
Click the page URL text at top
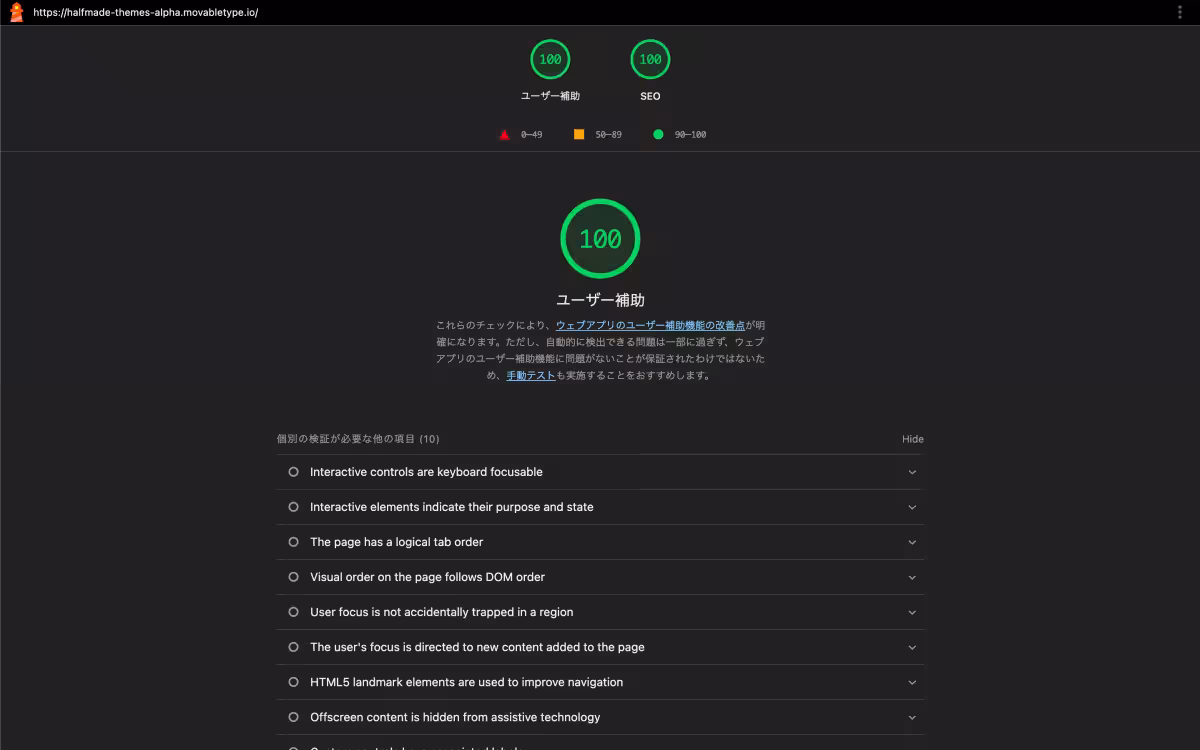[145, 13]
